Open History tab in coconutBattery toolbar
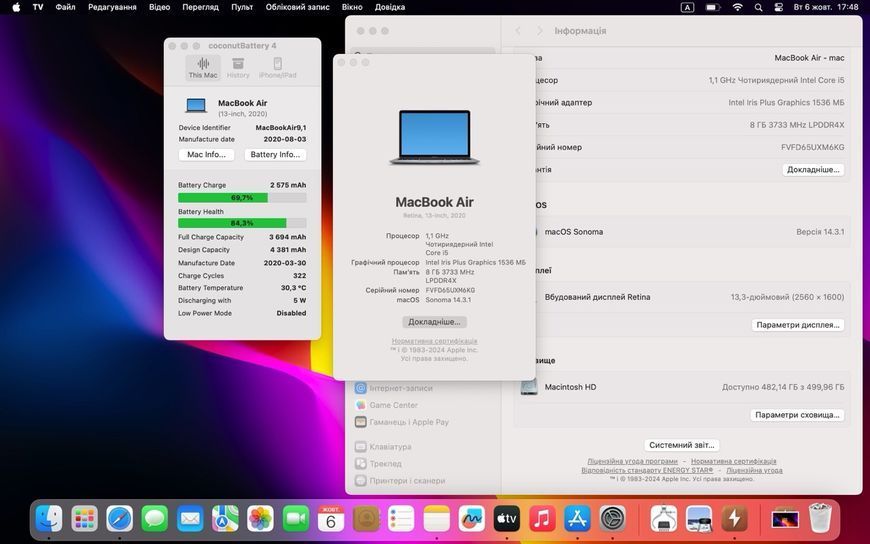Viewport: 870px width, 544px height. point(238,68)
